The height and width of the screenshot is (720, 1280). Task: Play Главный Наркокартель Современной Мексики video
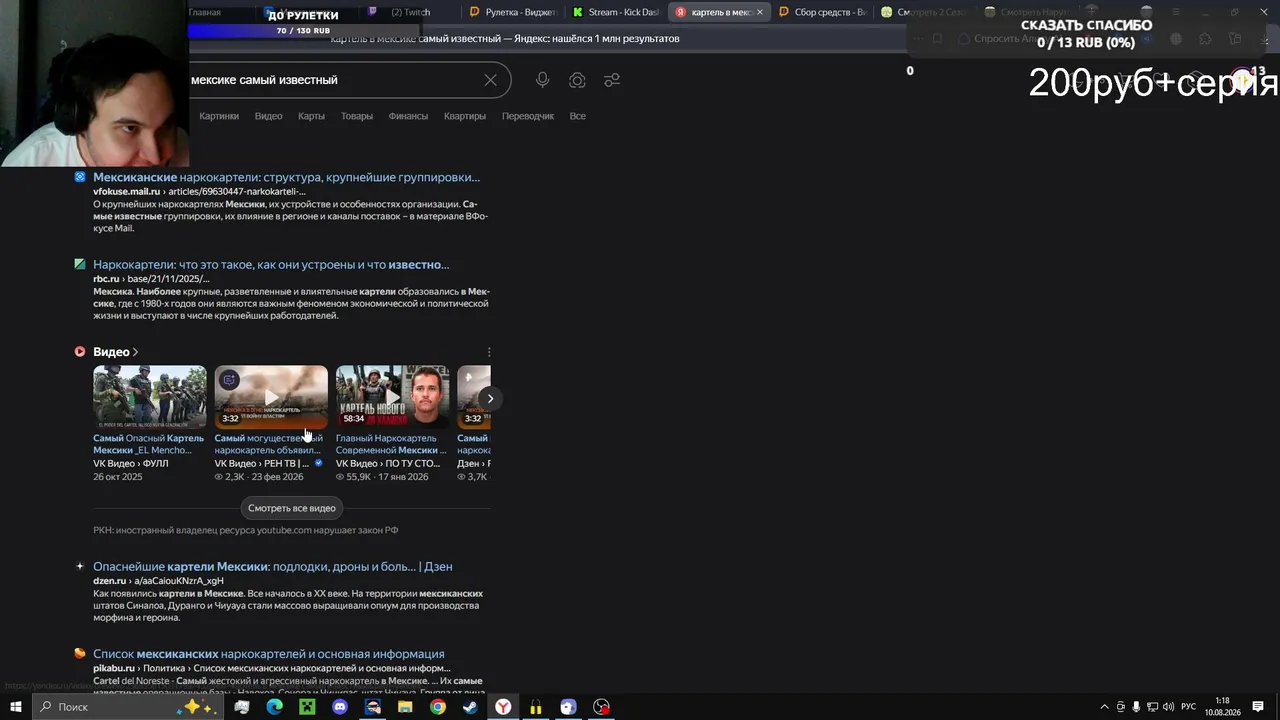point(392,397)
